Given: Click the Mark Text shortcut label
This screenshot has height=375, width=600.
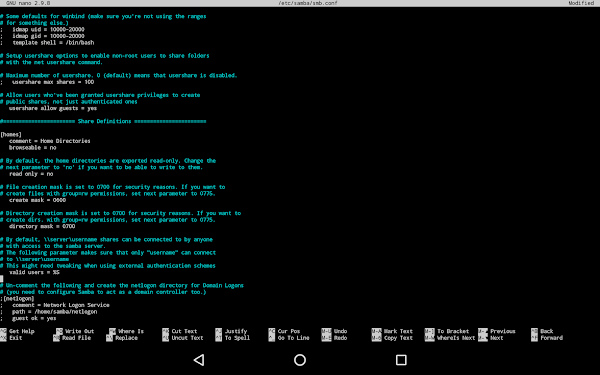Looking at the screenshot, I should [398, 331].
